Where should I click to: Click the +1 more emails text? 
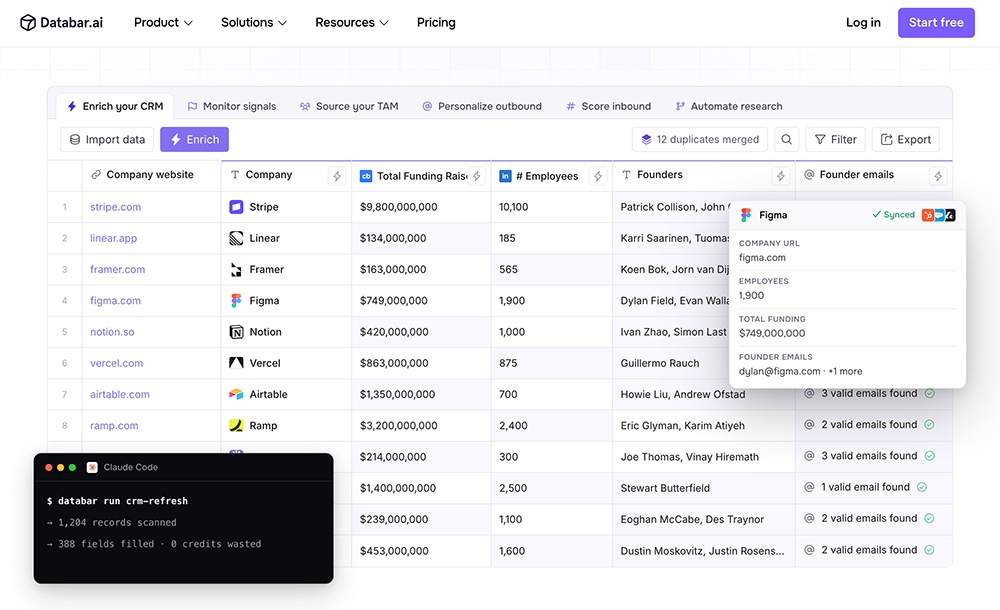[x=845, y=371]
